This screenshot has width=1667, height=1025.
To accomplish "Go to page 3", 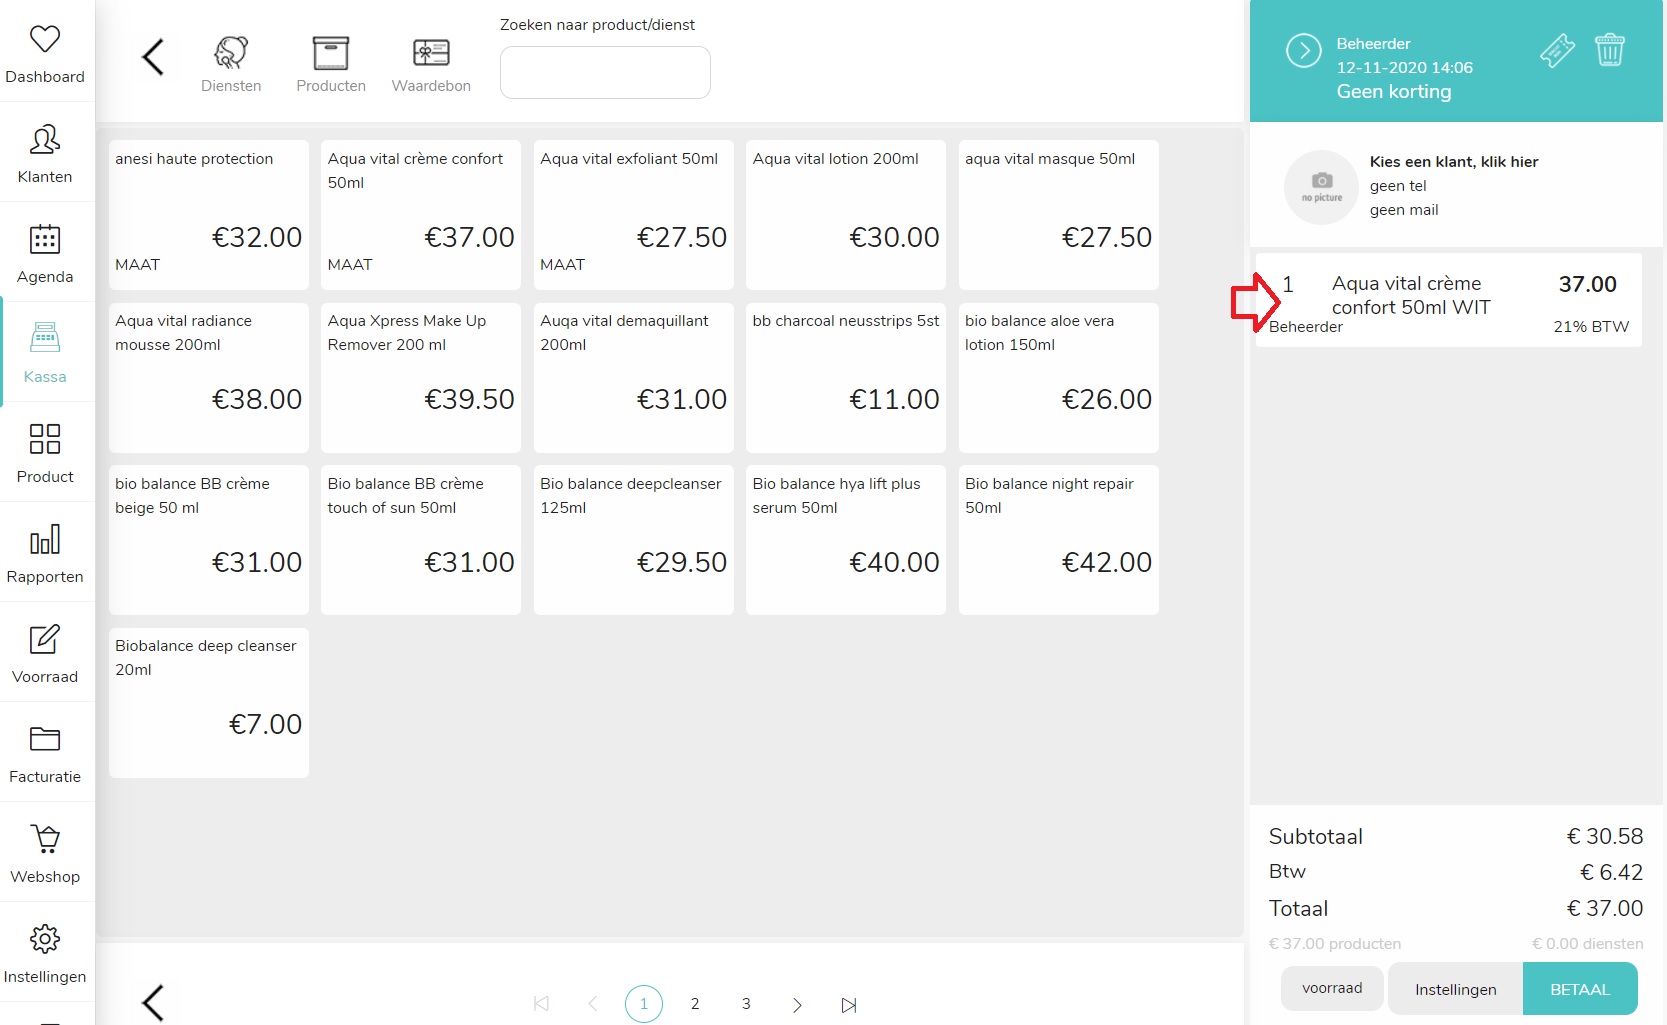I will 746,1004.
